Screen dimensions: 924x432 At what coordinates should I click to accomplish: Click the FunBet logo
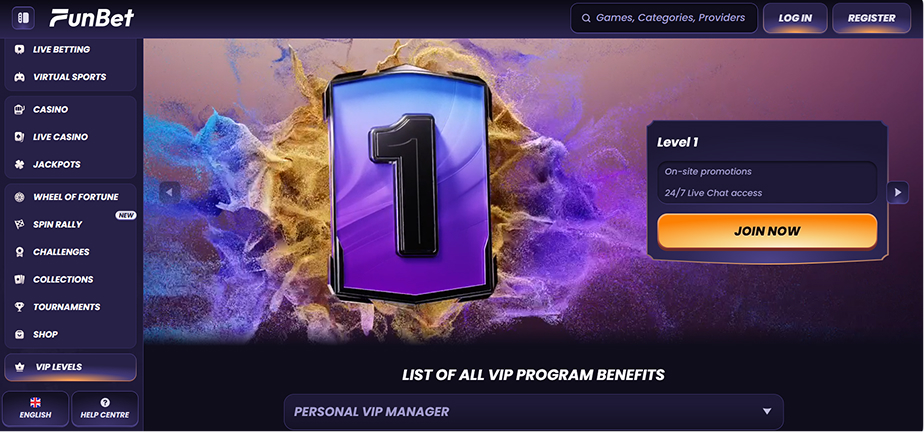(91, 18)
